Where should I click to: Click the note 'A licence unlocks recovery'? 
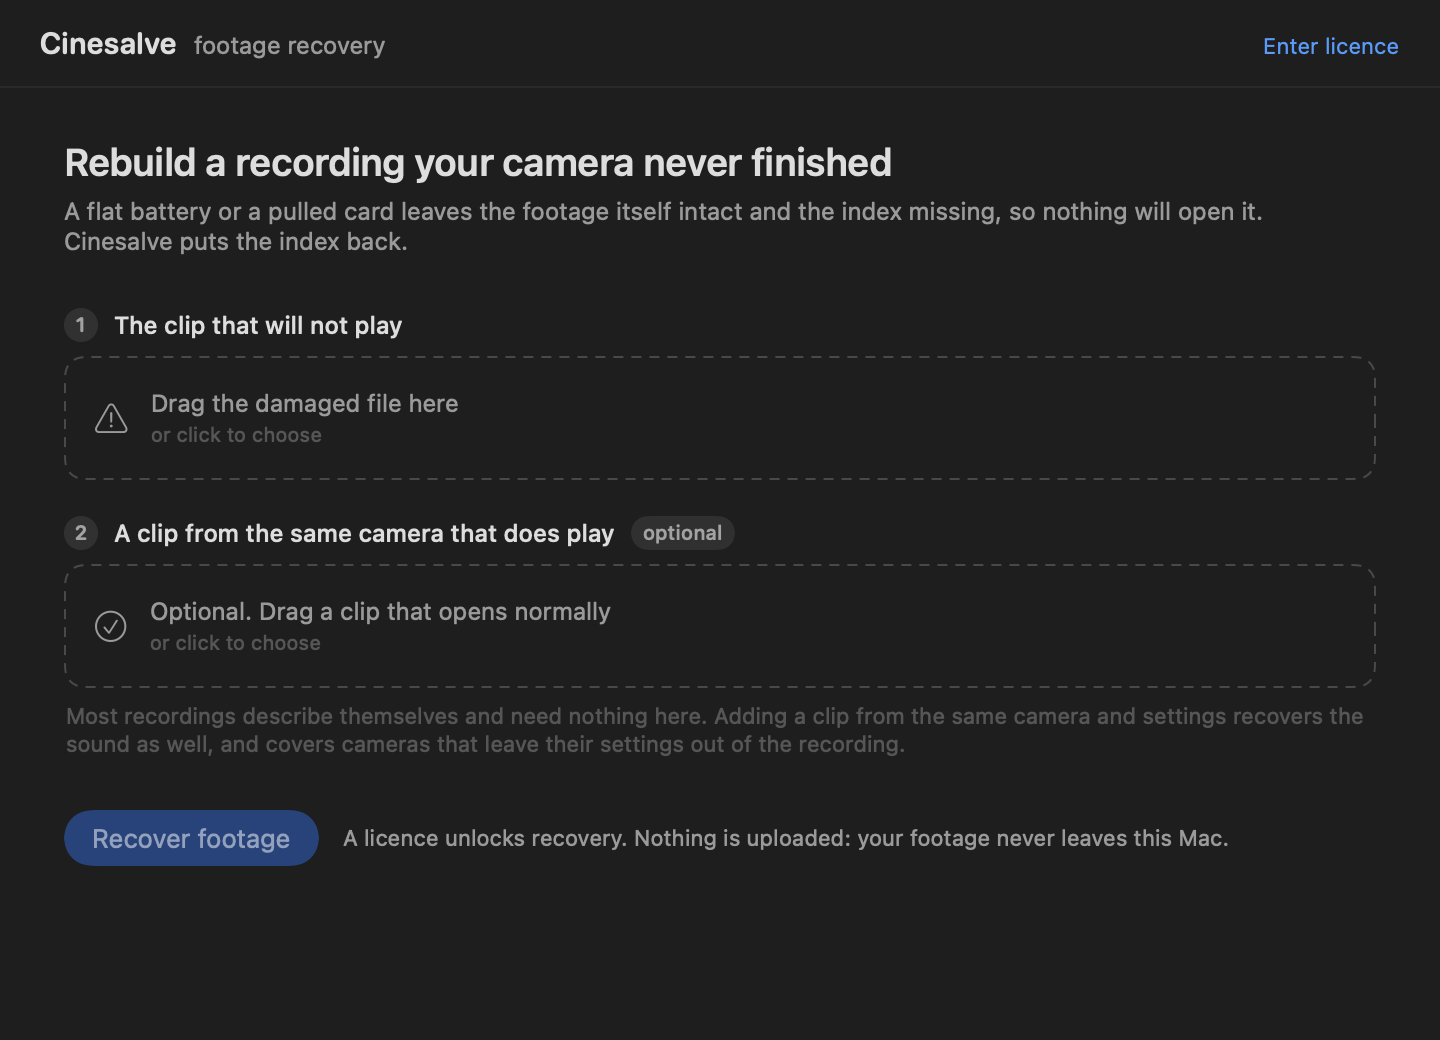(x=785, y=838)
